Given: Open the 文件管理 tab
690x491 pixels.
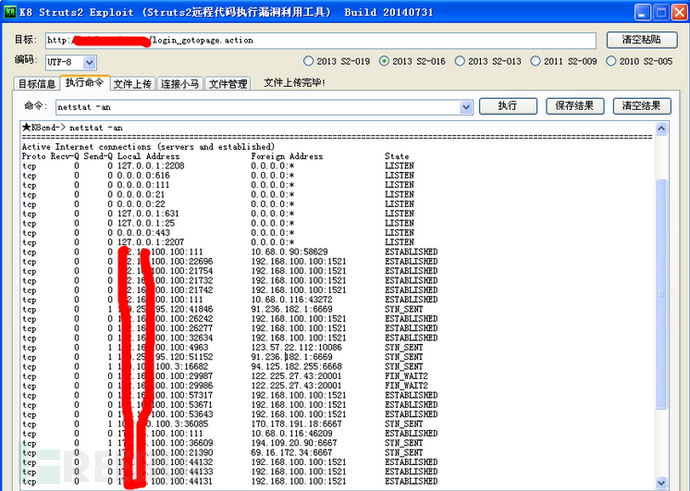Looking at the screenshot, I should point(228,84).
